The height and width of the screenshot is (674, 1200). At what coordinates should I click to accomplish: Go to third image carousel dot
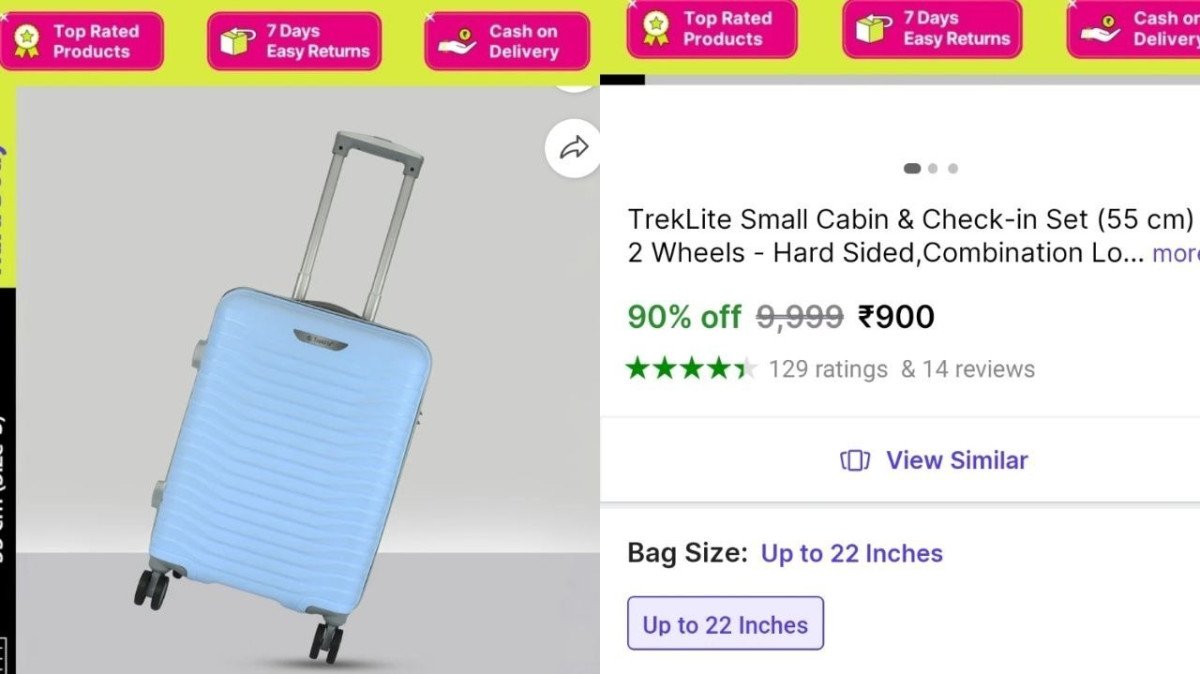click(953, 169)
